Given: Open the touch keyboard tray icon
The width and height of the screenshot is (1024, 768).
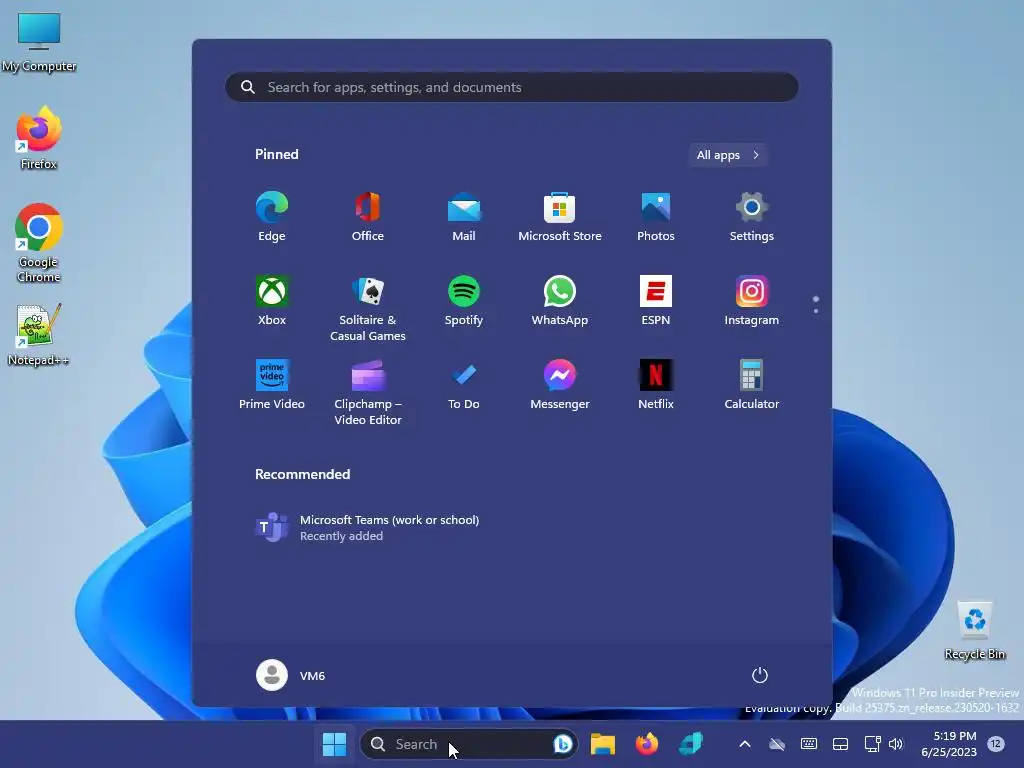Looking at the screenshot, I should tap(808, 744).
